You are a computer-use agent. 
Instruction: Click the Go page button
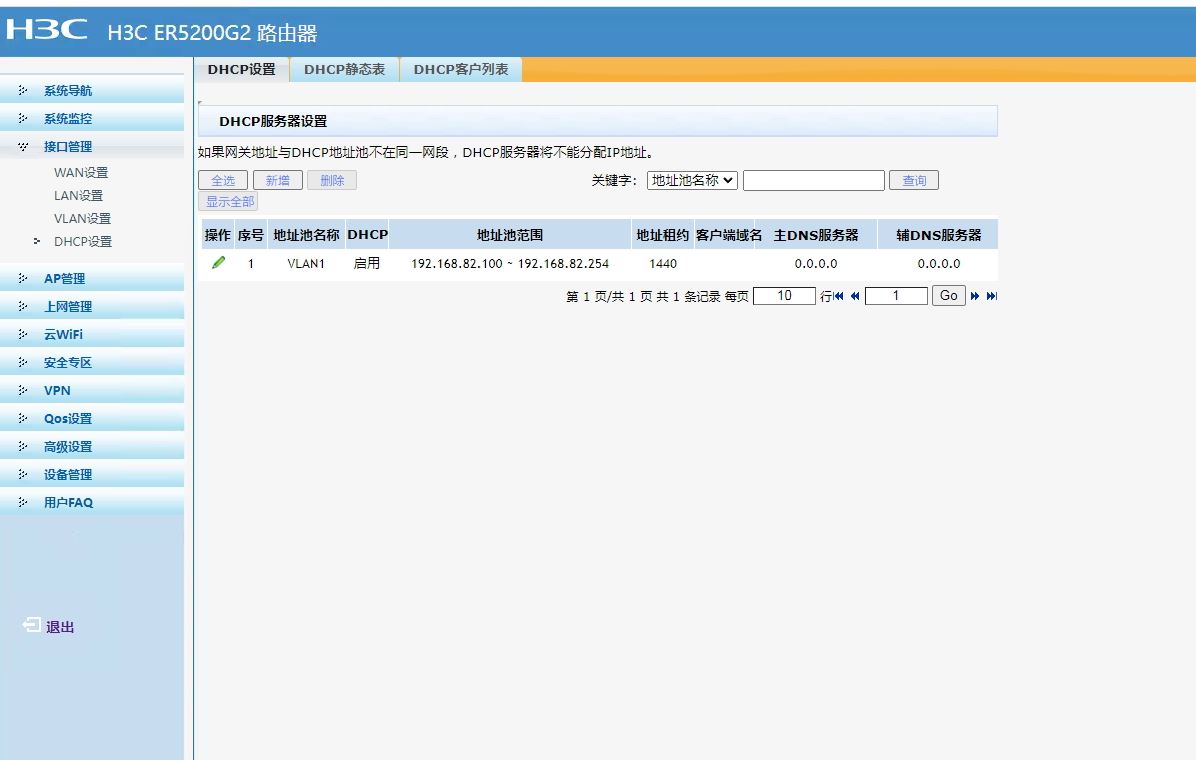[x=949, y=295]
